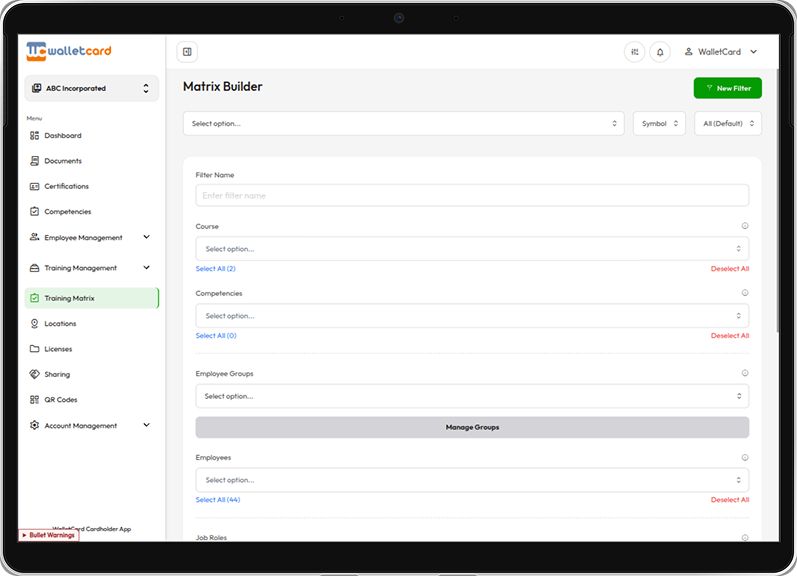The image size is (797, 576).
Task: Click the Sharing icon in sidebar
Action: click(x=34, y=374)
